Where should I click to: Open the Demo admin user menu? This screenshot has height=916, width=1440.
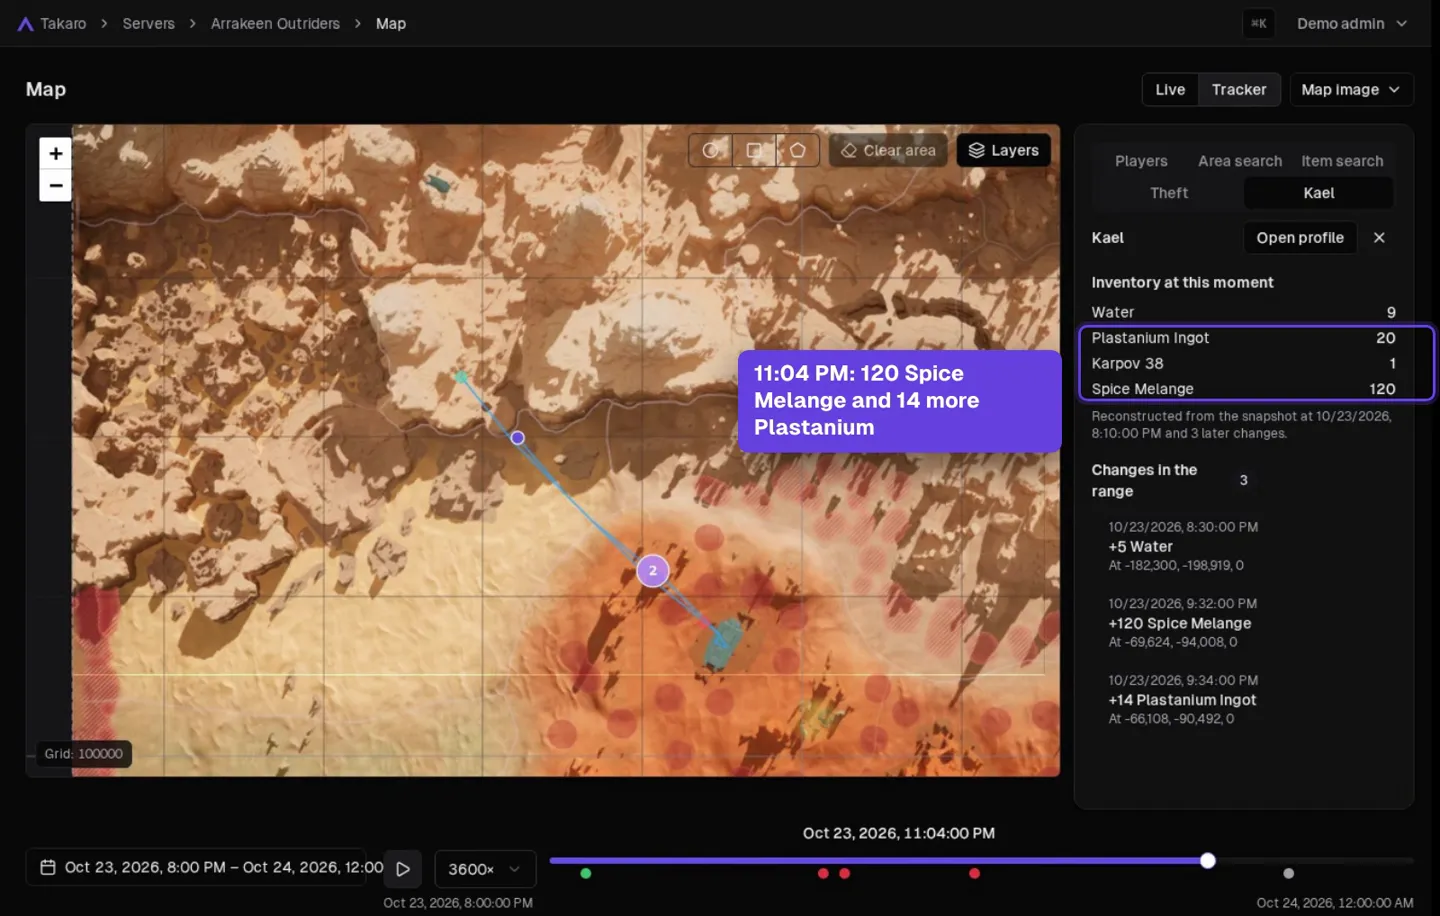[1352, 23]
